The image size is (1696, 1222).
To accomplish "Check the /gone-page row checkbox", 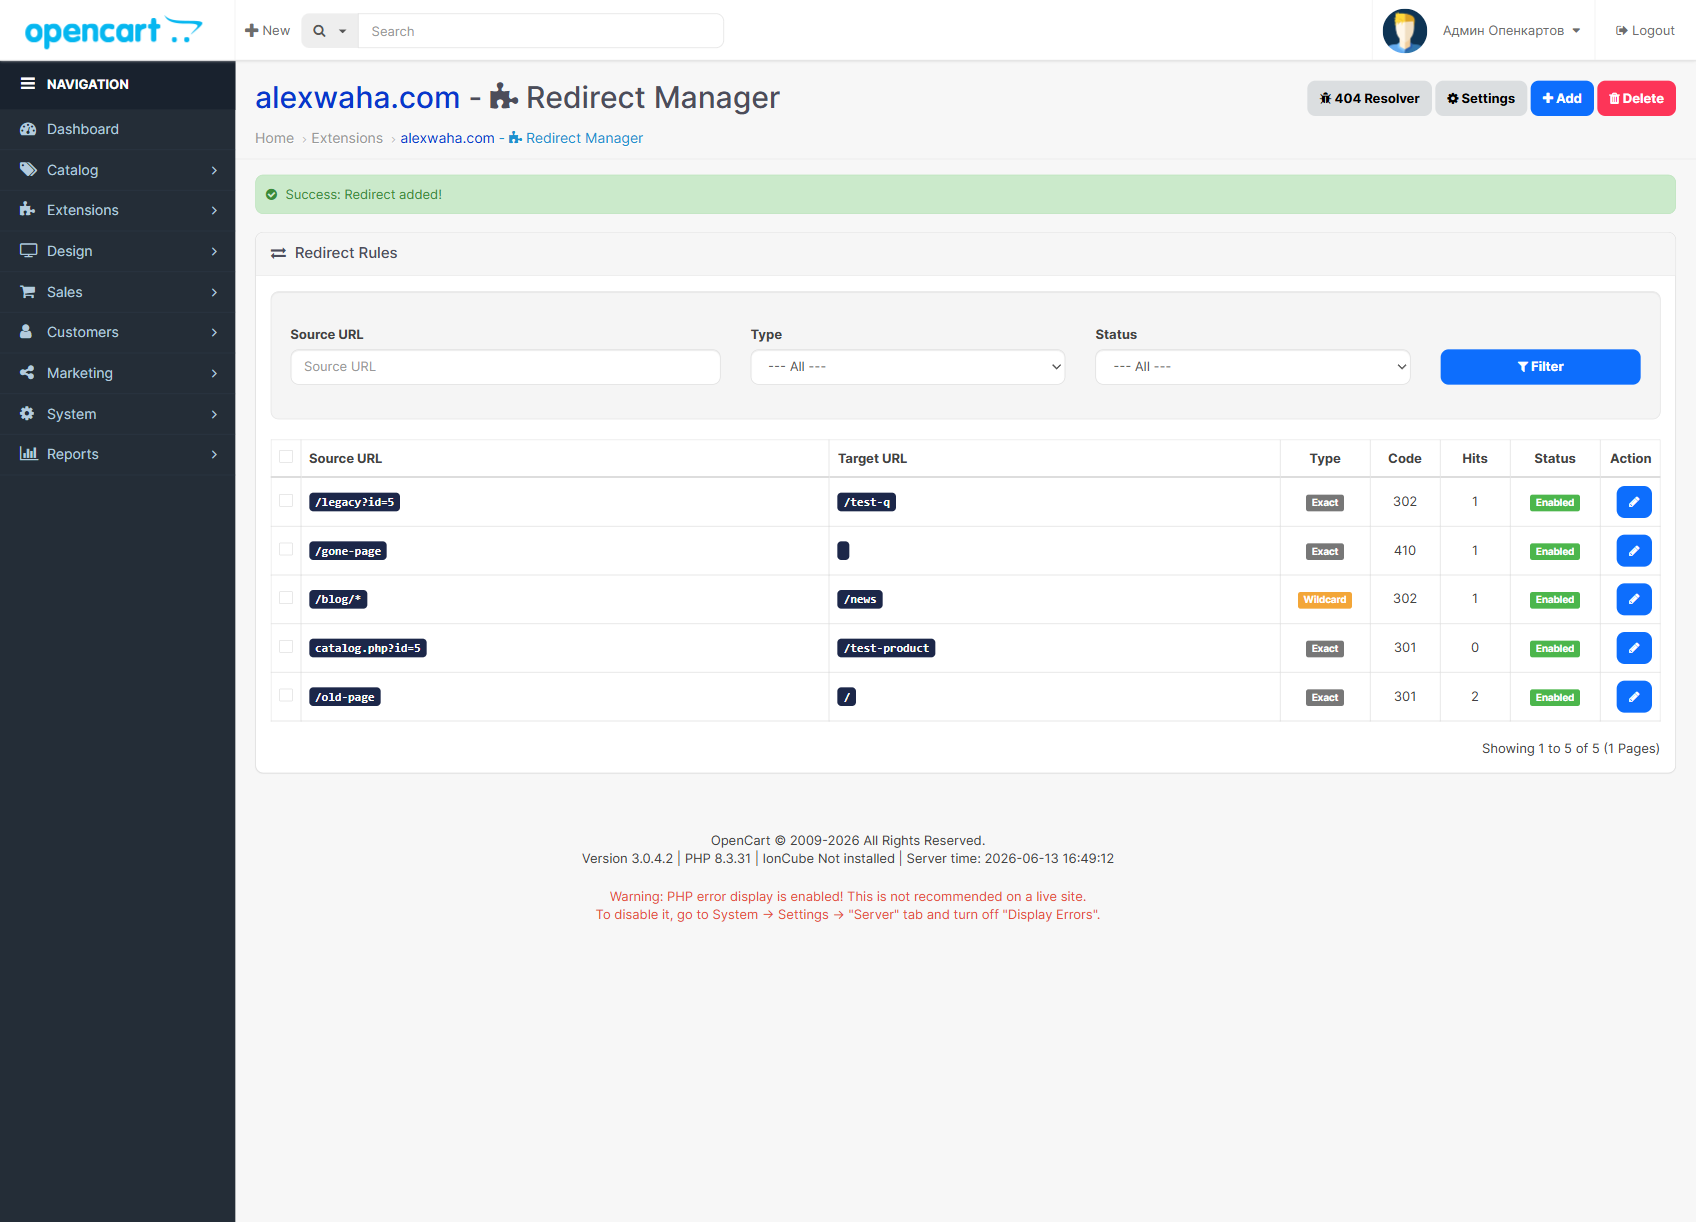I will [286, 550].
